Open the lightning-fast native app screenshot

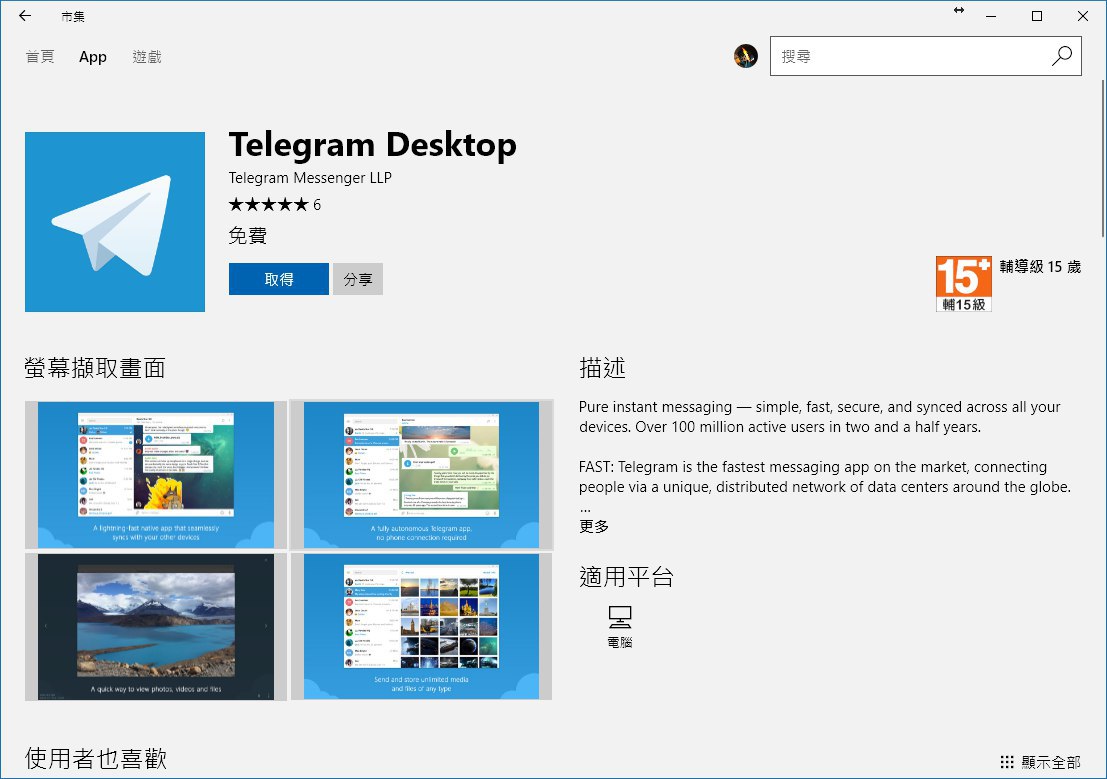[x=156, y=475]
